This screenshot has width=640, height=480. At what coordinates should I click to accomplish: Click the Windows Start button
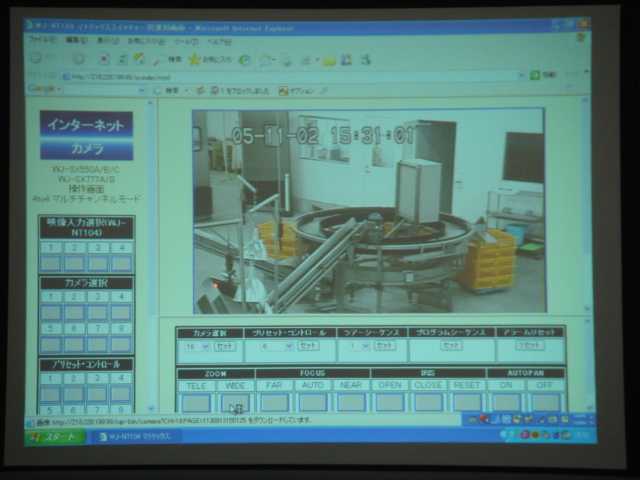[x=55, y=437]
